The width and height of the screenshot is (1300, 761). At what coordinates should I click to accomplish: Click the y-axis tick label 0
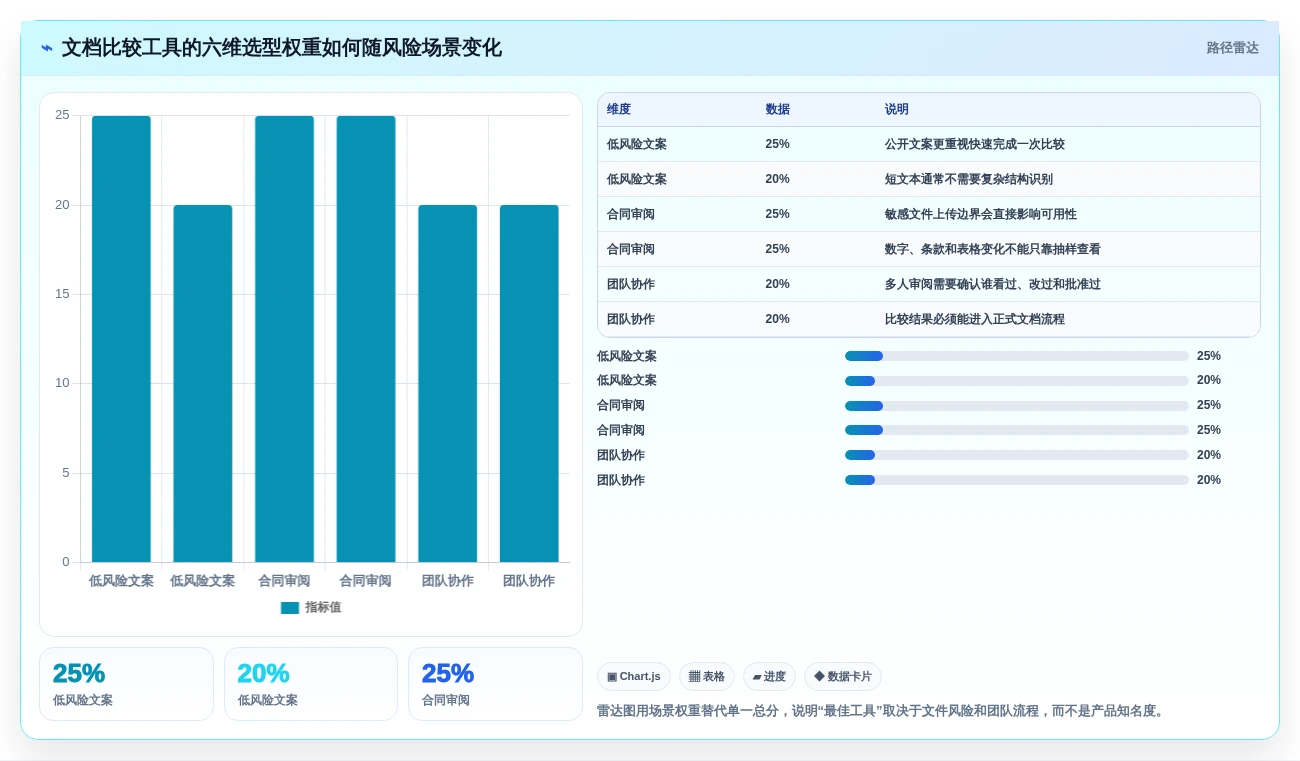point(66,562)
